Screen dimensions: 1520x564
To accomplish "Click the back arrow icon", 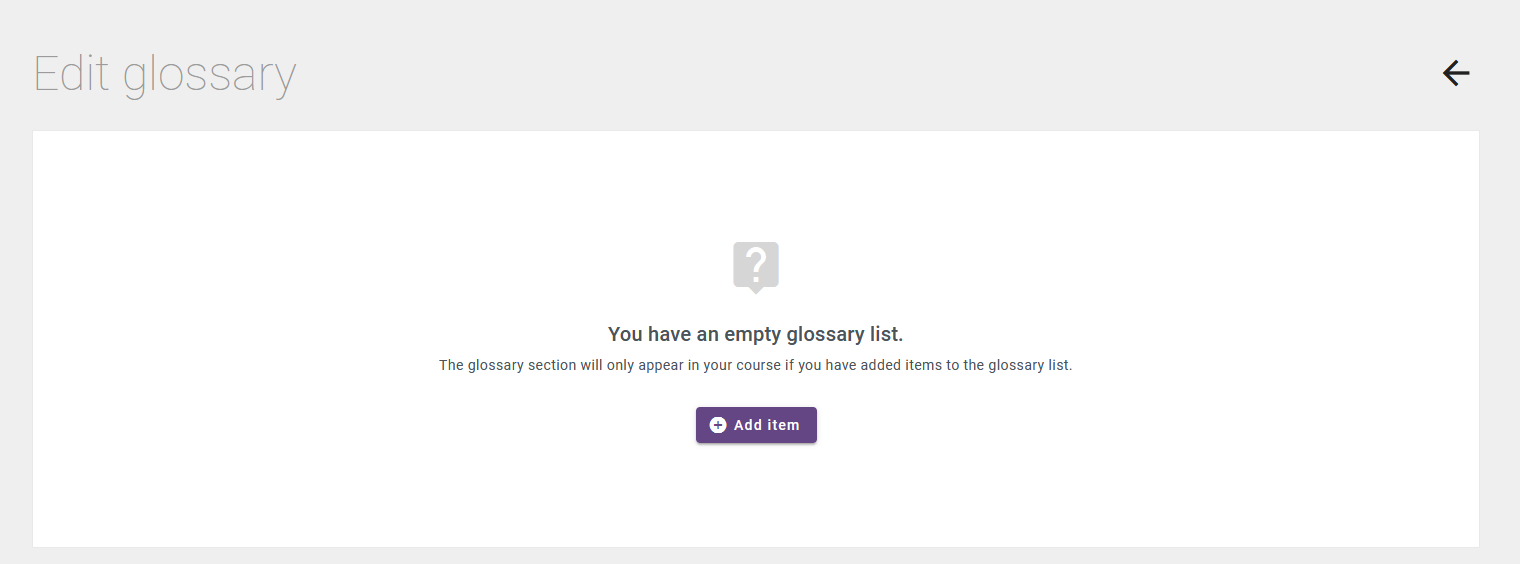I will (1456, 73).
